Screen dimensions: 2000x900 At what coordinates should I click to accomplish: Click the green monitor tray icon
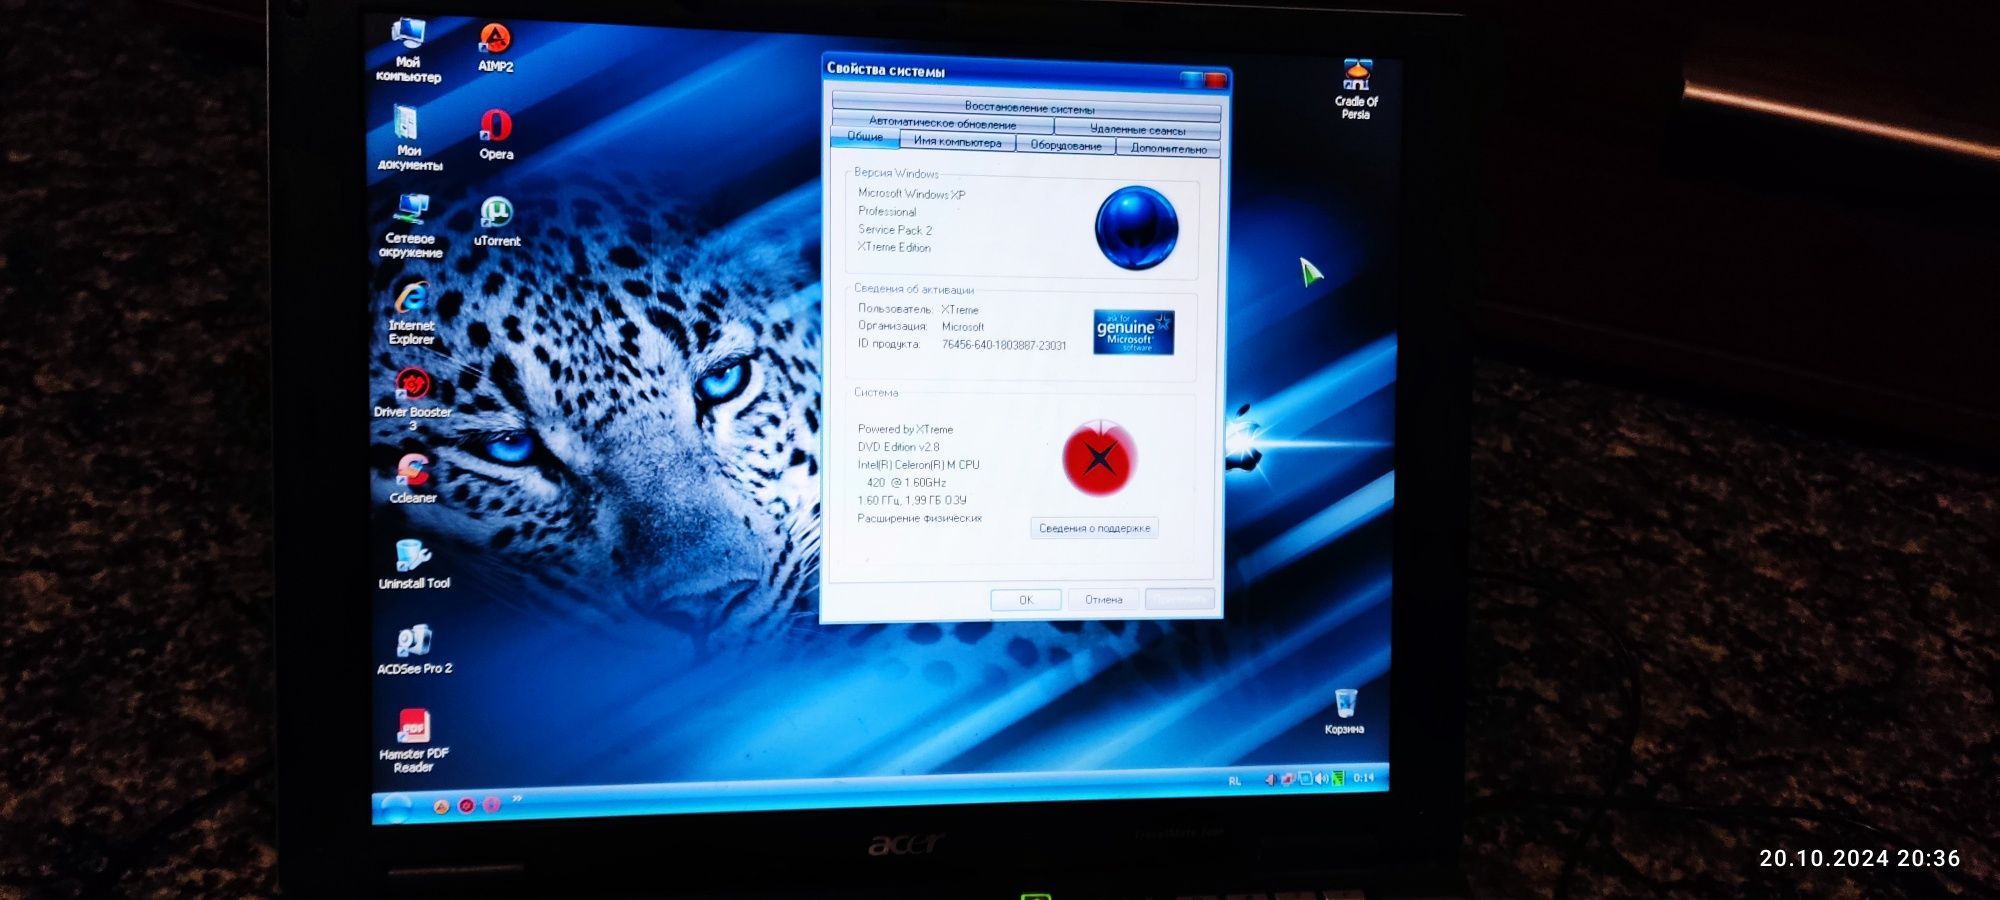[1338, 778]
